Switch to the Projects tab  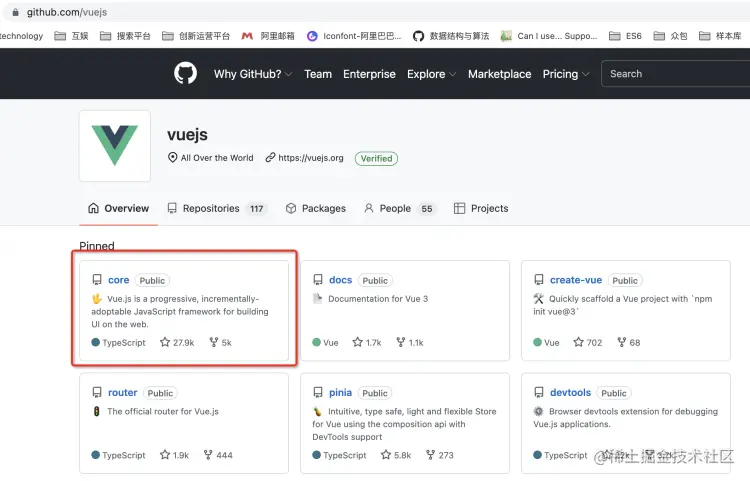click(x=481, y=208)
